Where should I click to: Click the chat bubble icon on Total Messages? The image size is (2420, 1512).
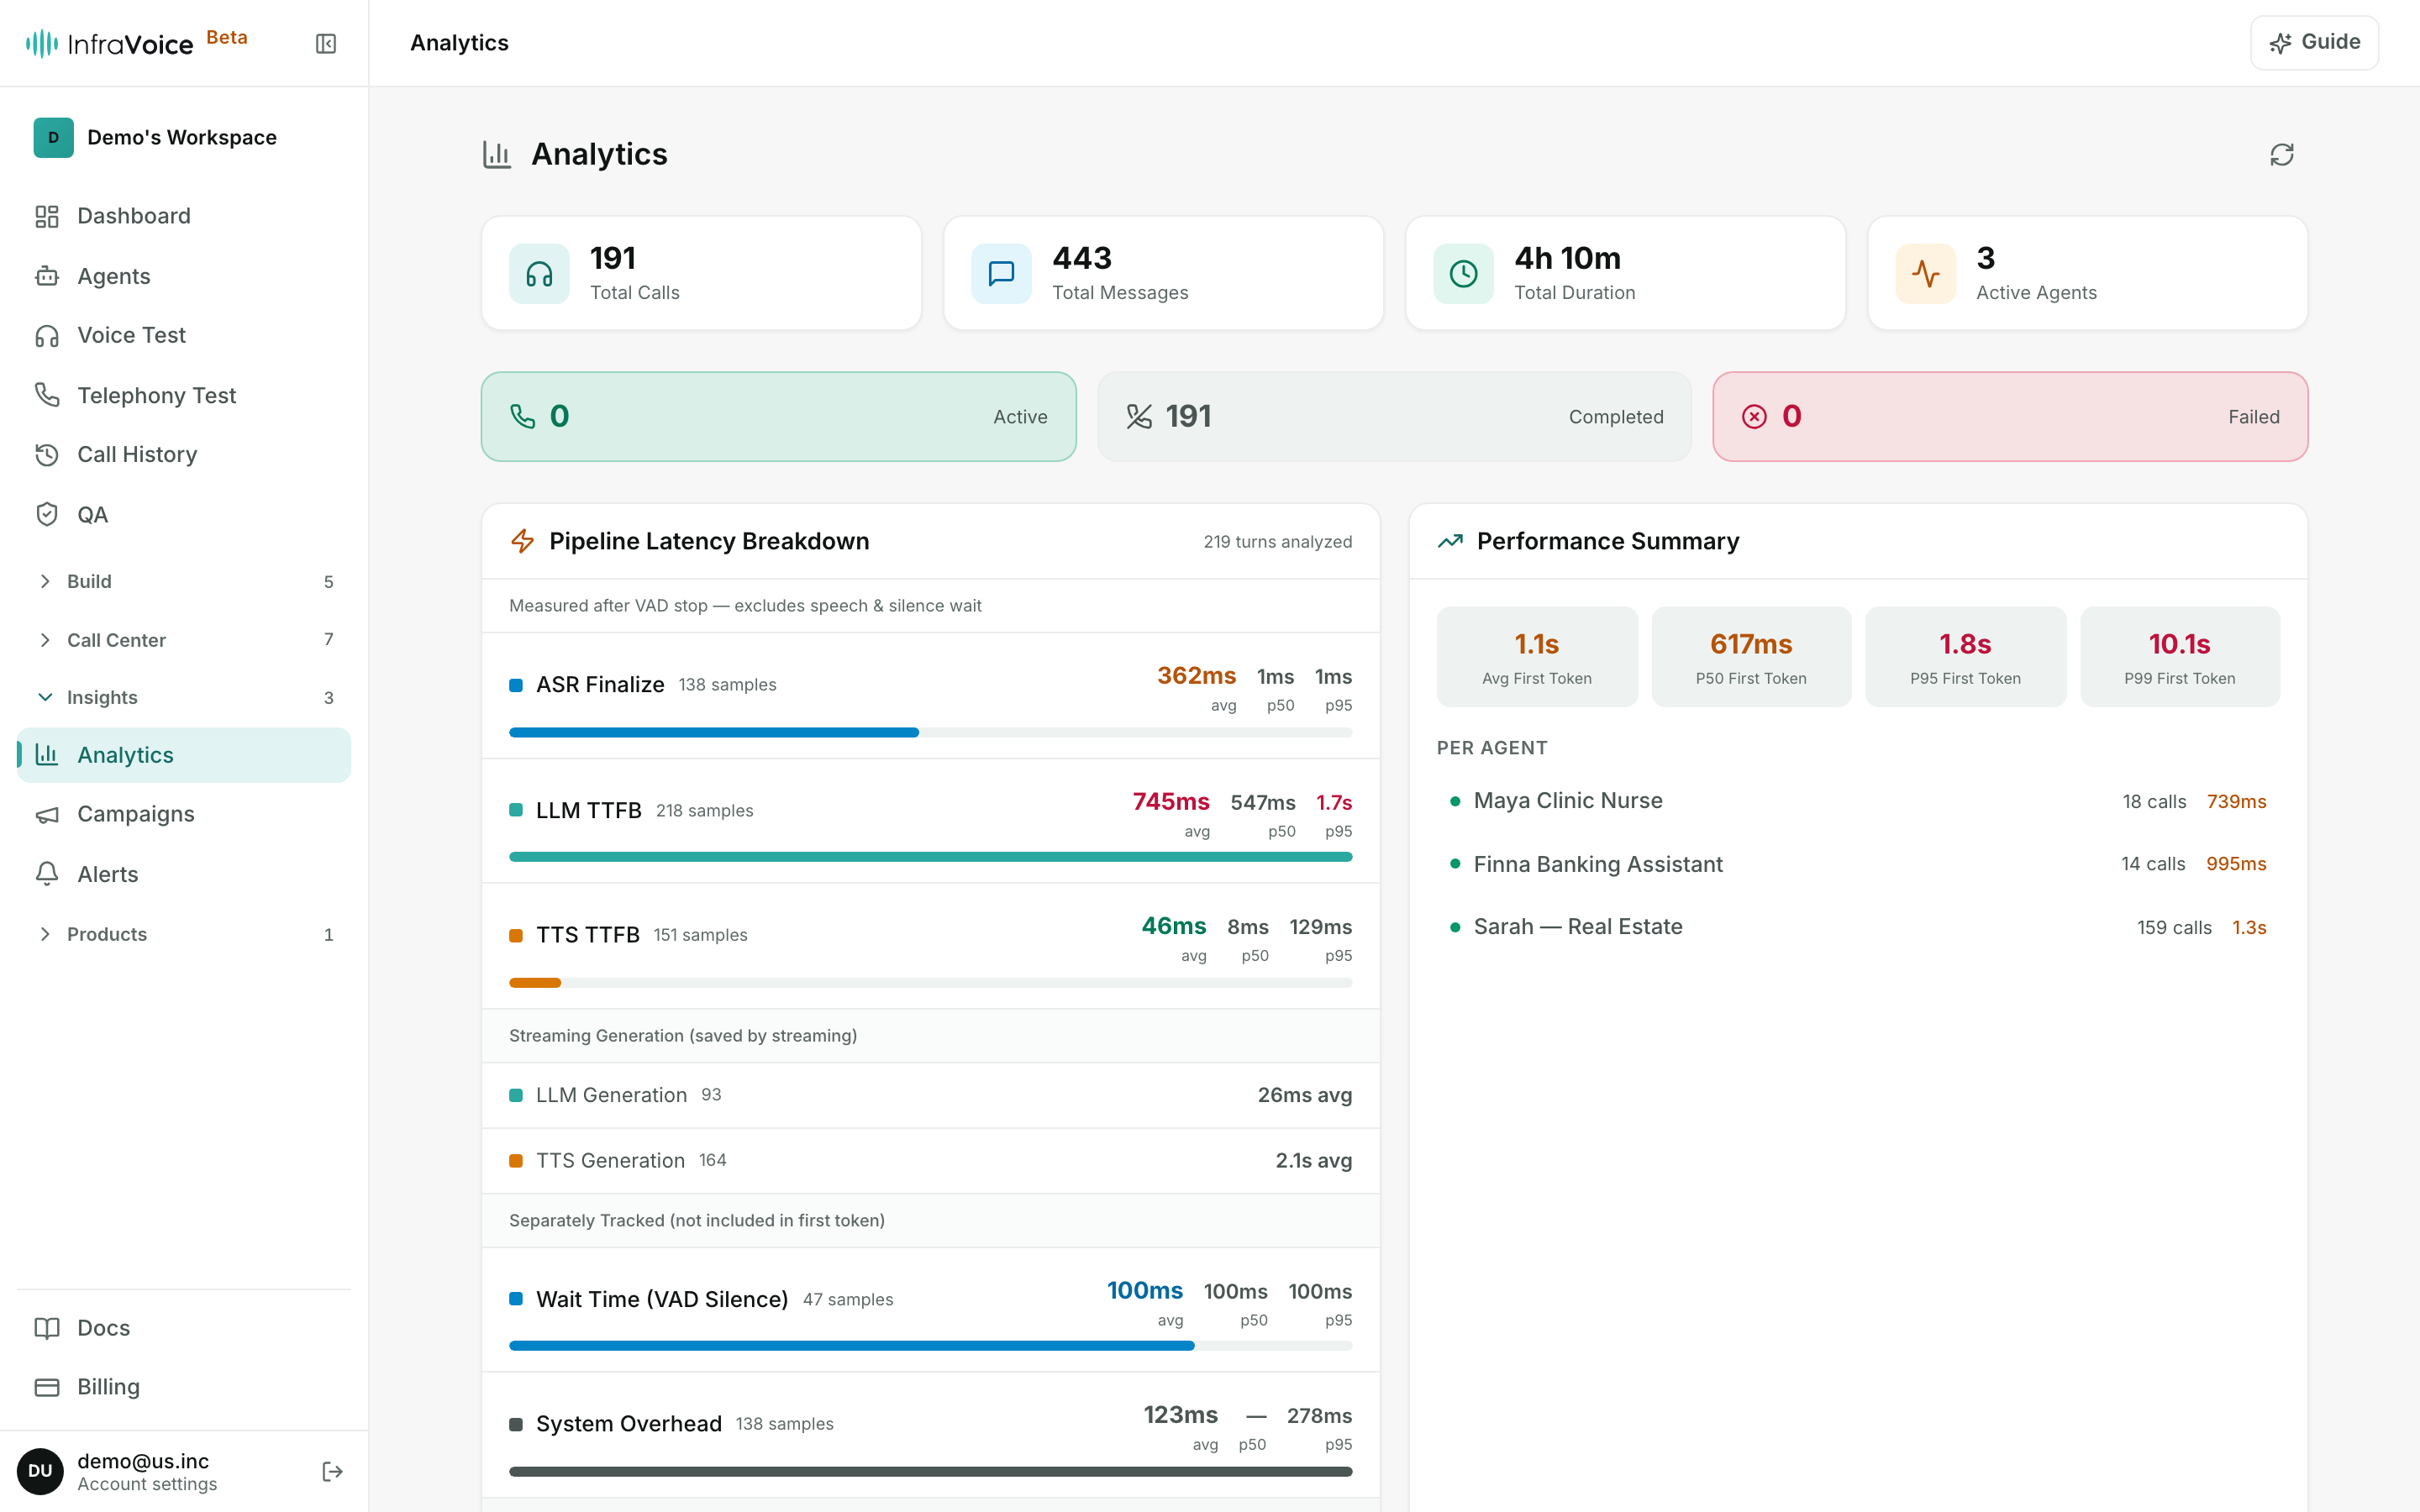(x=1001, y=273)
